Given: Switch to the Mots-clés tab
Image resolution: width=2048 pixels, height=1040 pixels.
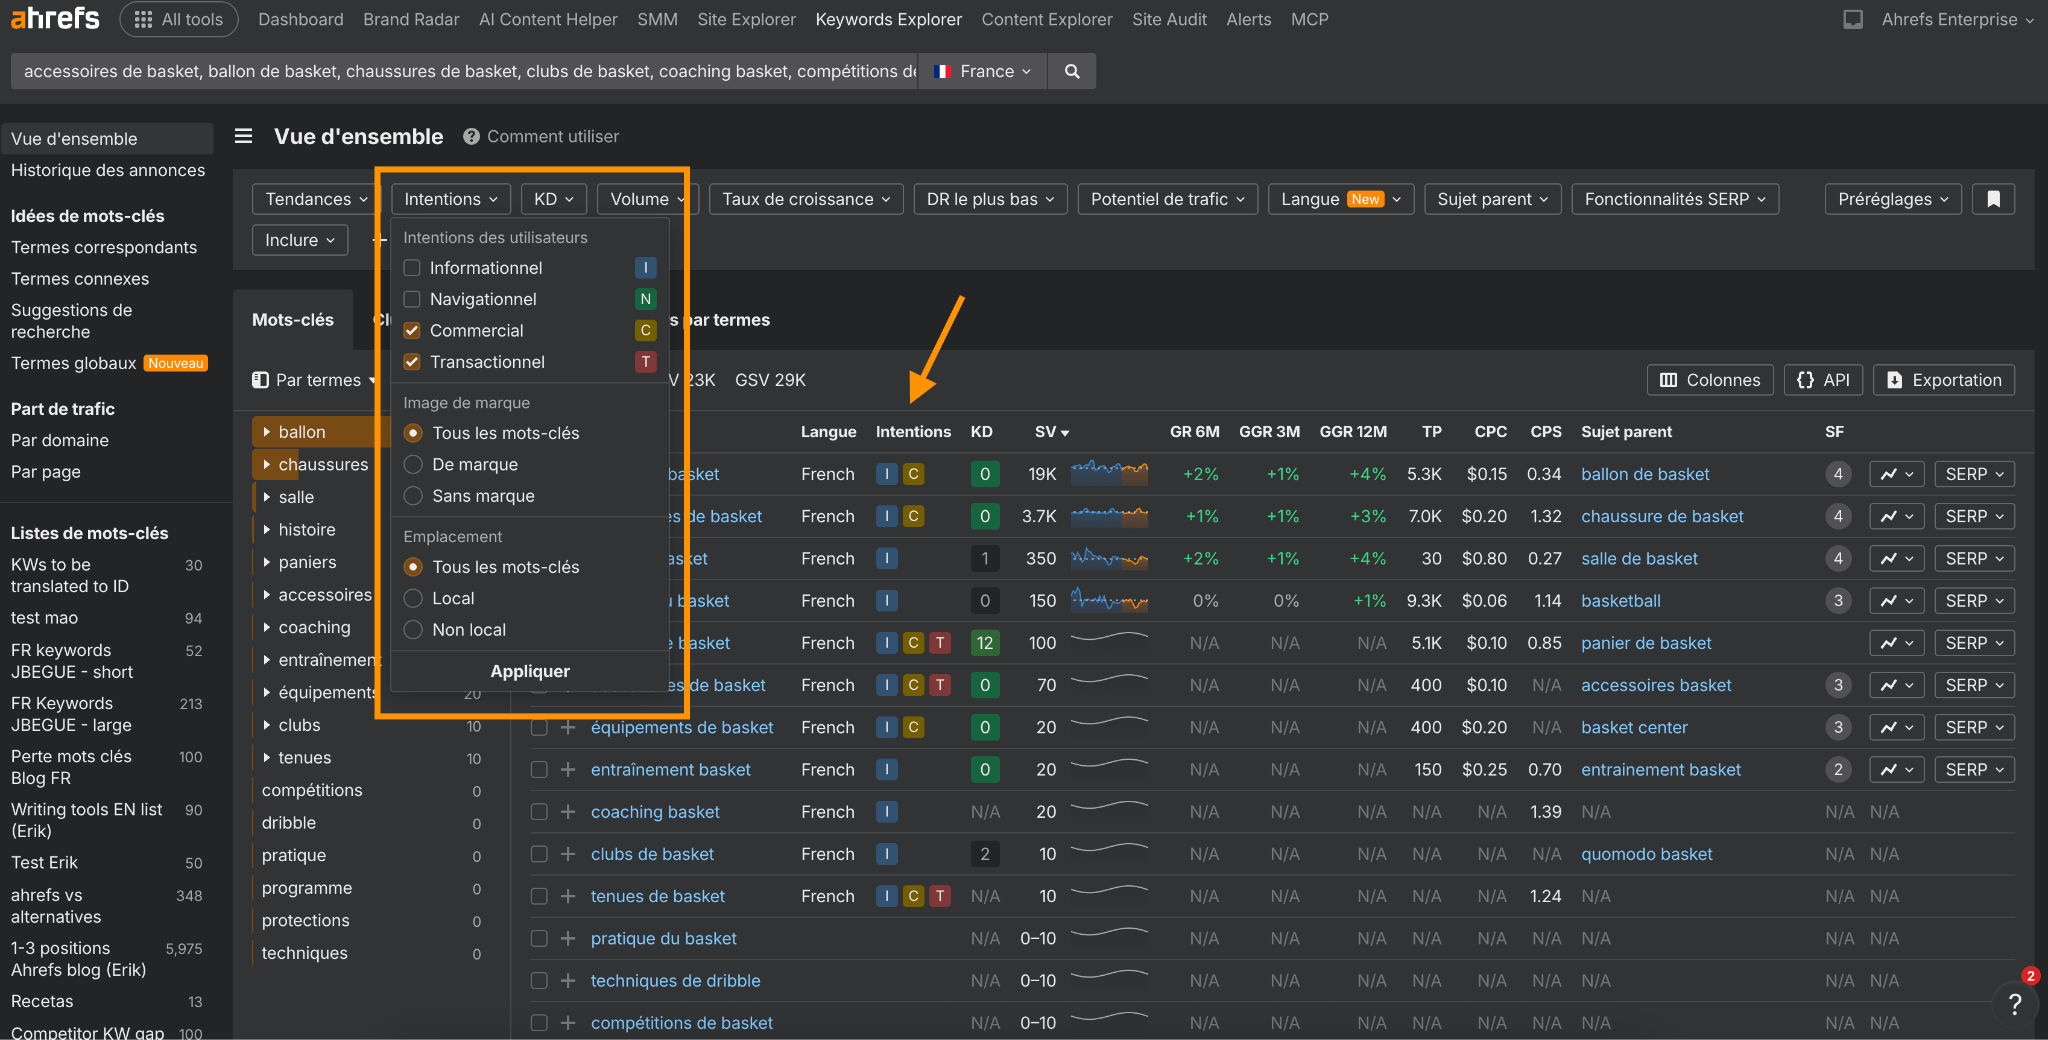Looking at the screenshot, I should (293, 320).
